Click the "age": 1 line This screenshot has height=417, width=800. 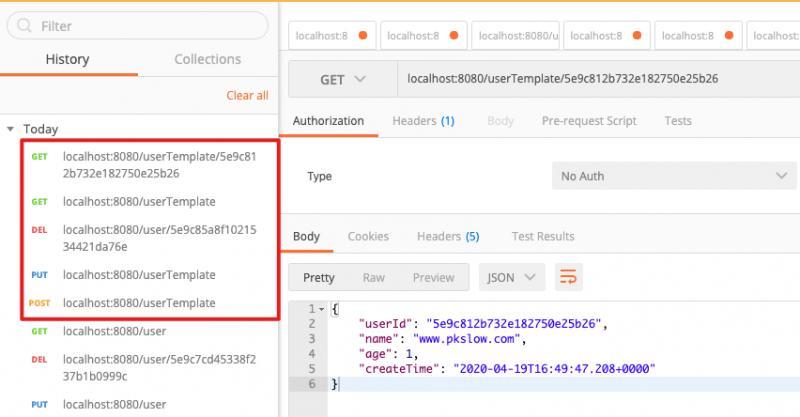tap(389, 354)
